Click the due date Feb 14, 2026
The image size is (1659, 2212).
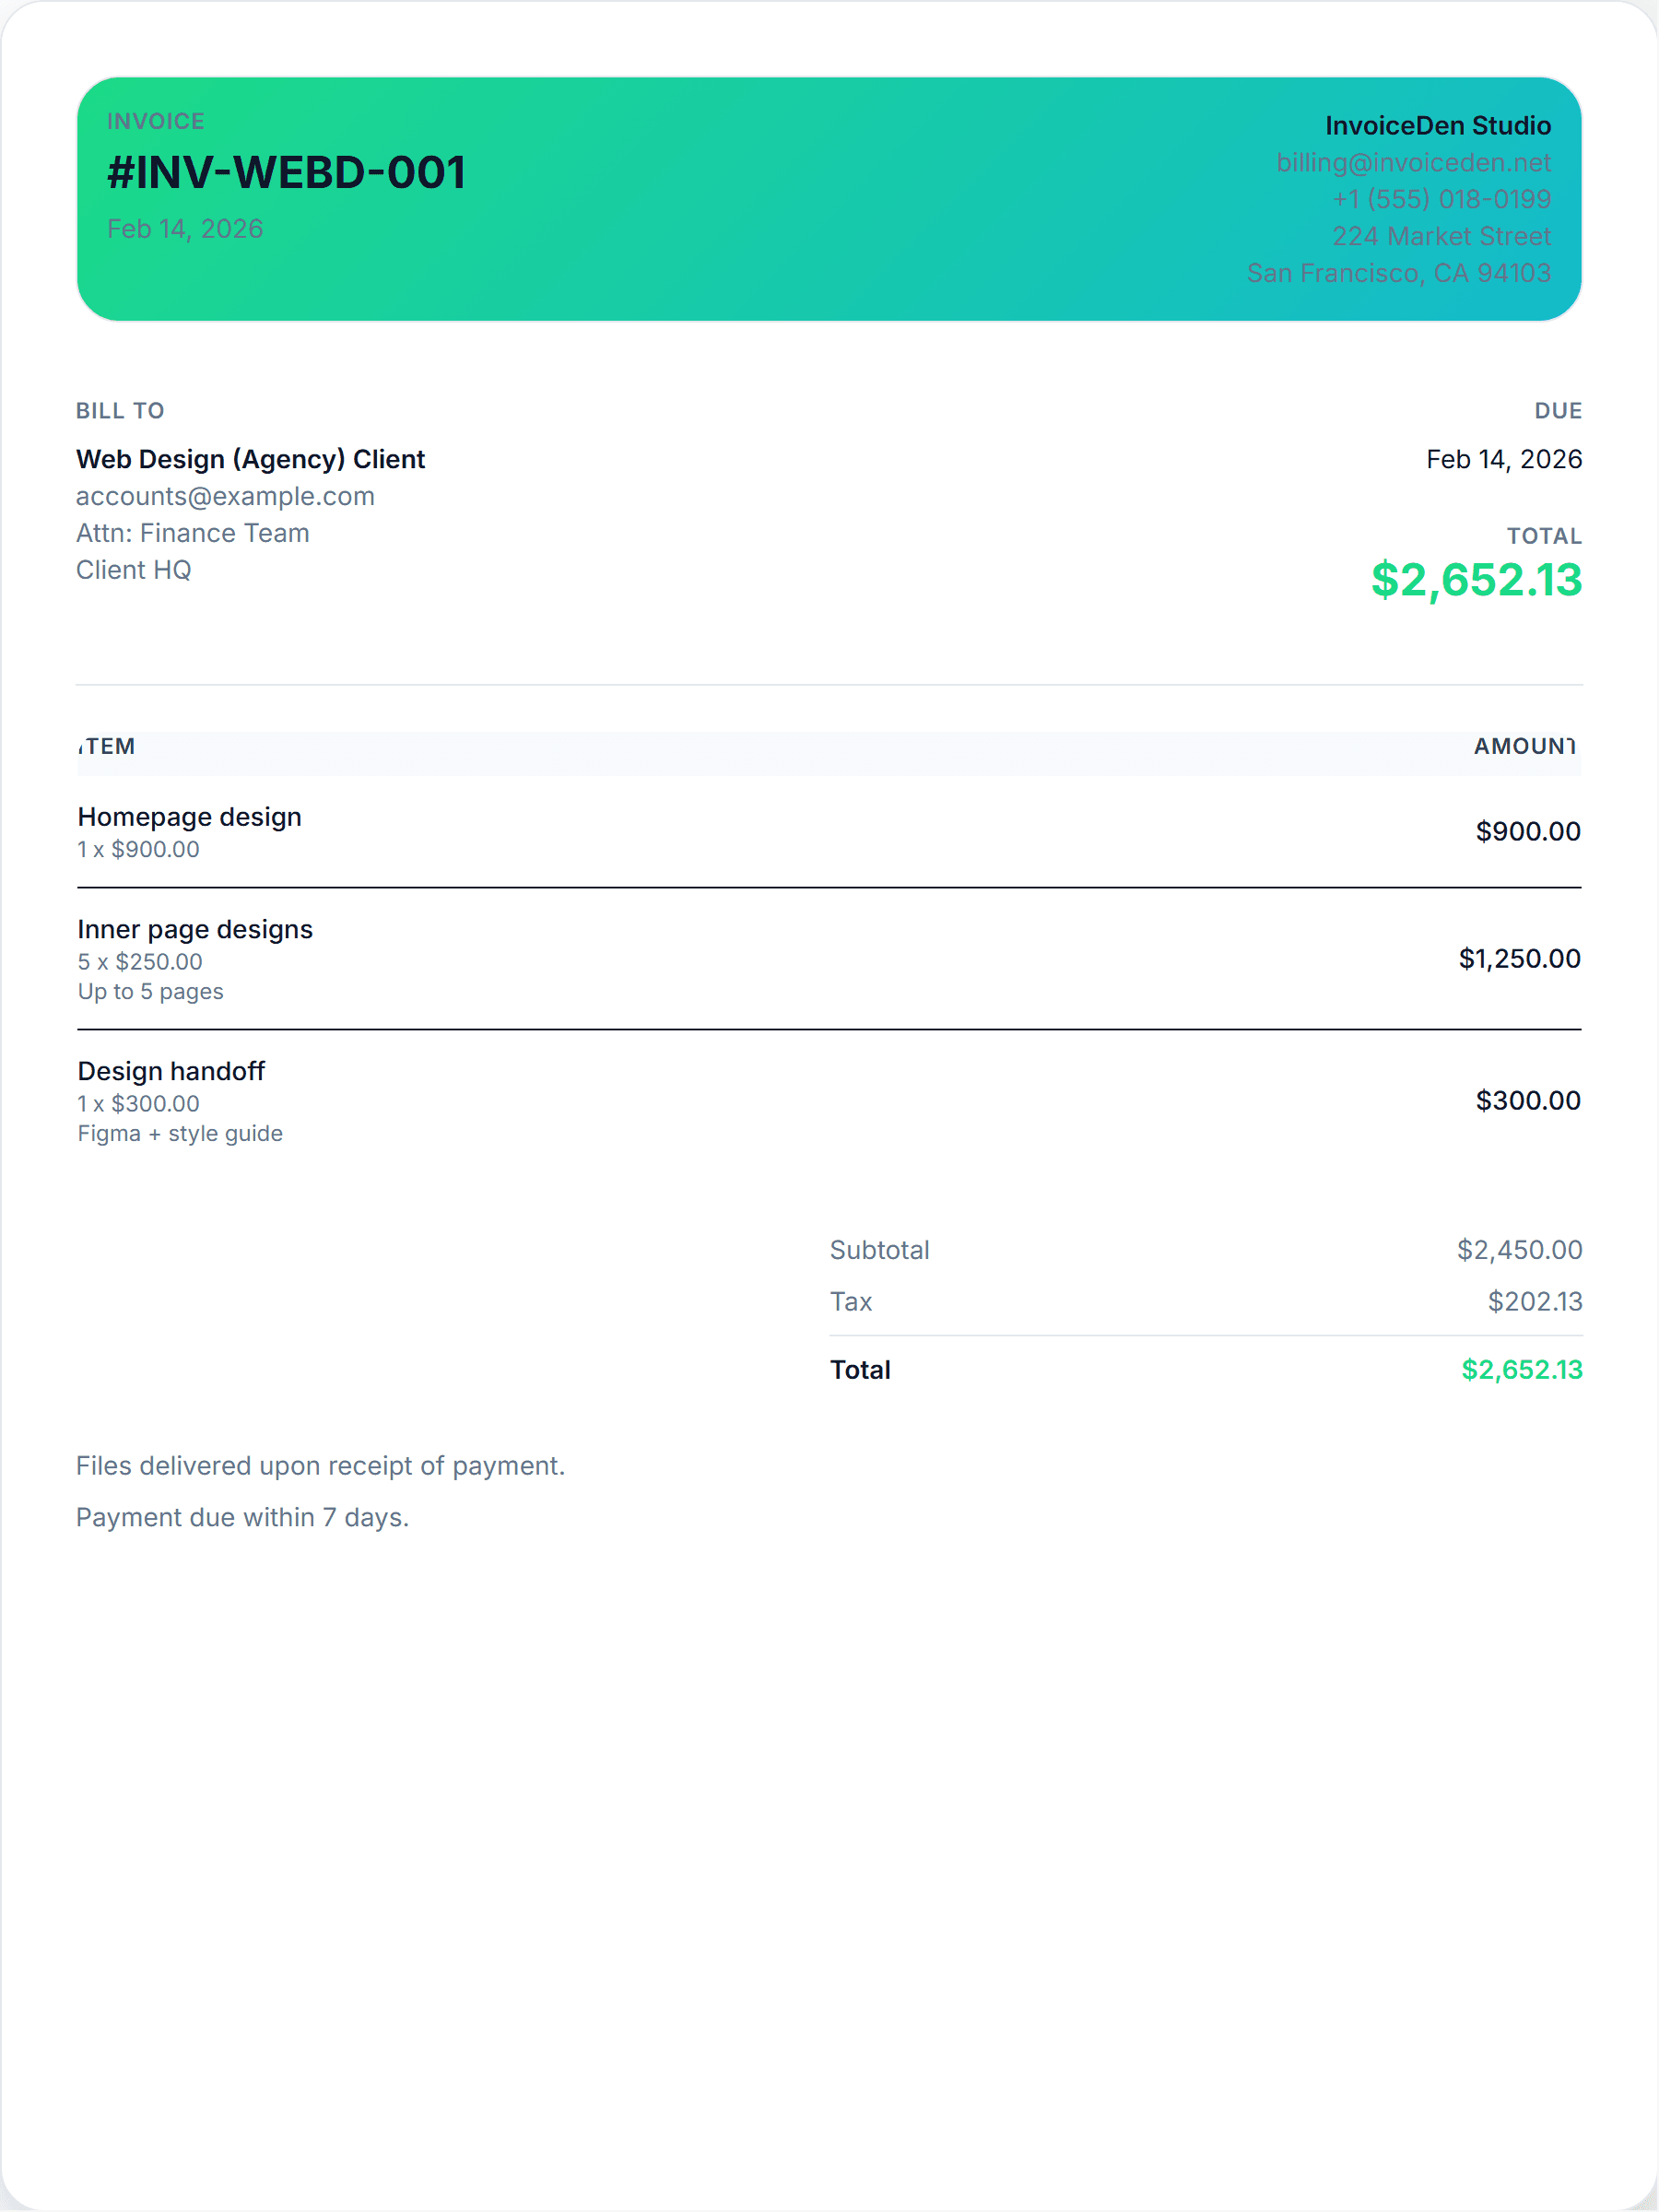[1503, 459]
